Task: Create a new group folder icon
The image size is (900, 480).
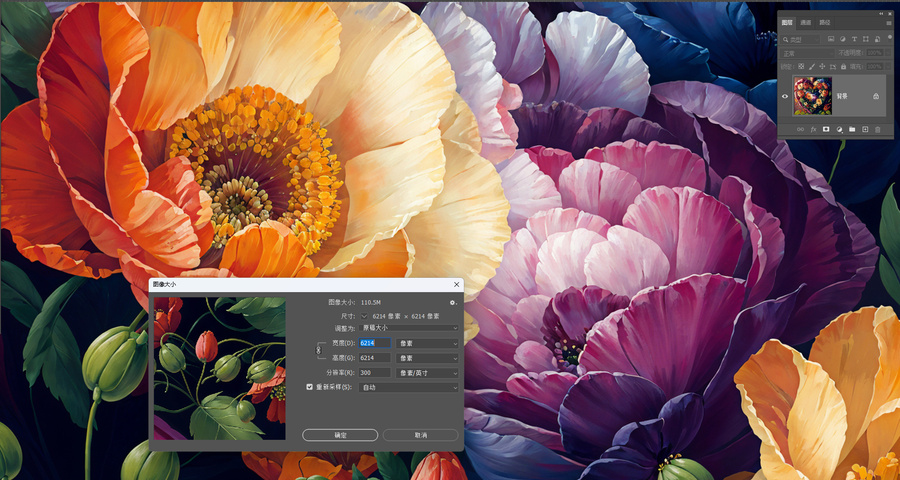Action: click(x=852, y=130)
